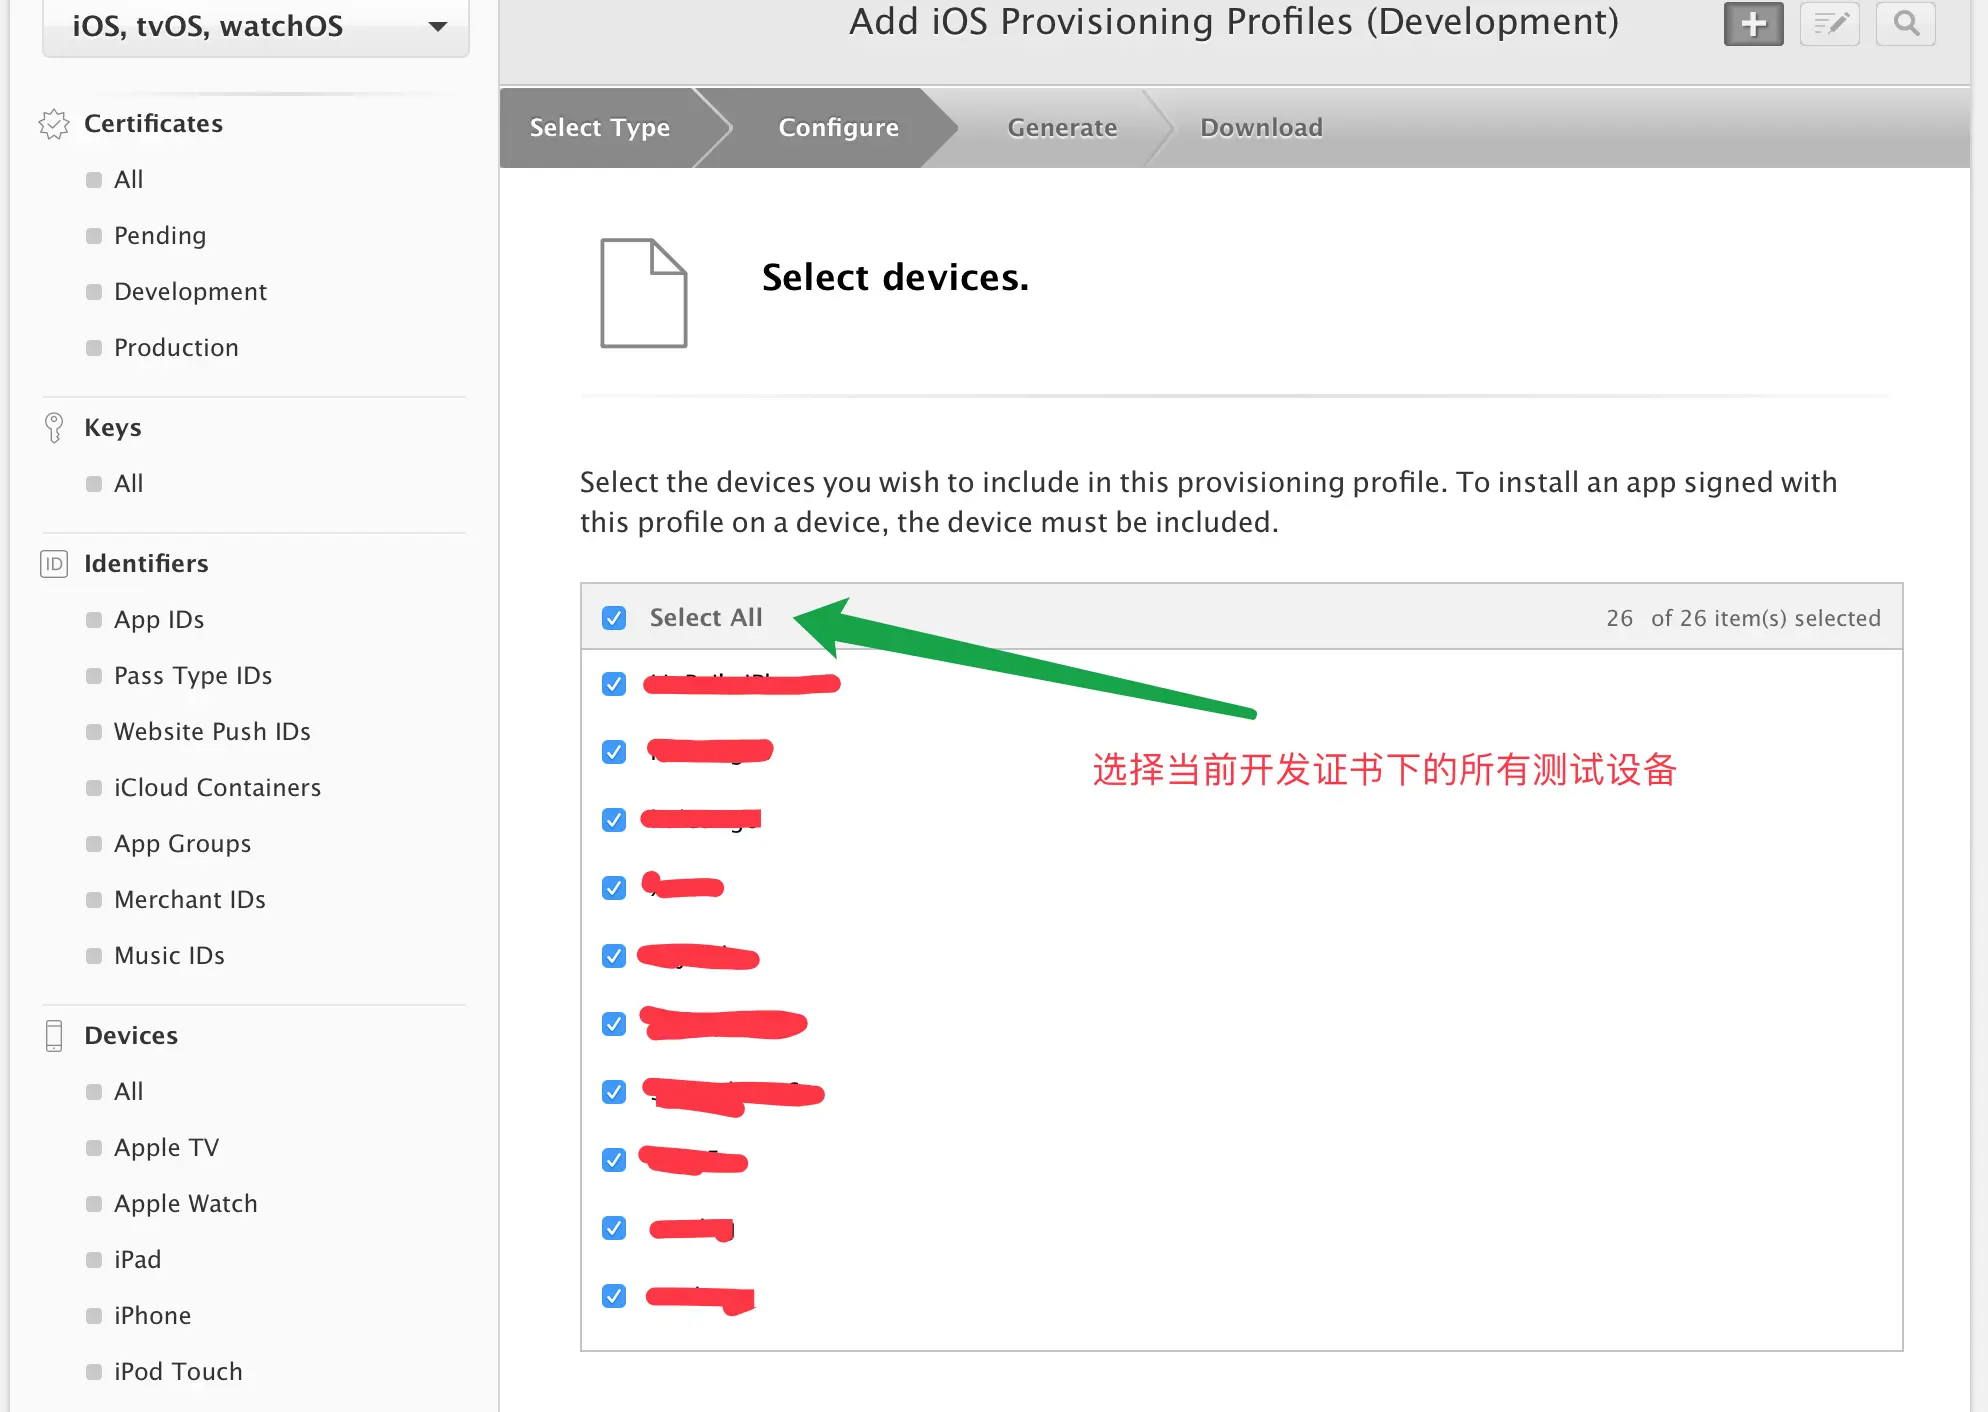The height and width of the screenshot is (1412, 1988).
Task: Open Development certificates list
Action: [x=190, y=292]
